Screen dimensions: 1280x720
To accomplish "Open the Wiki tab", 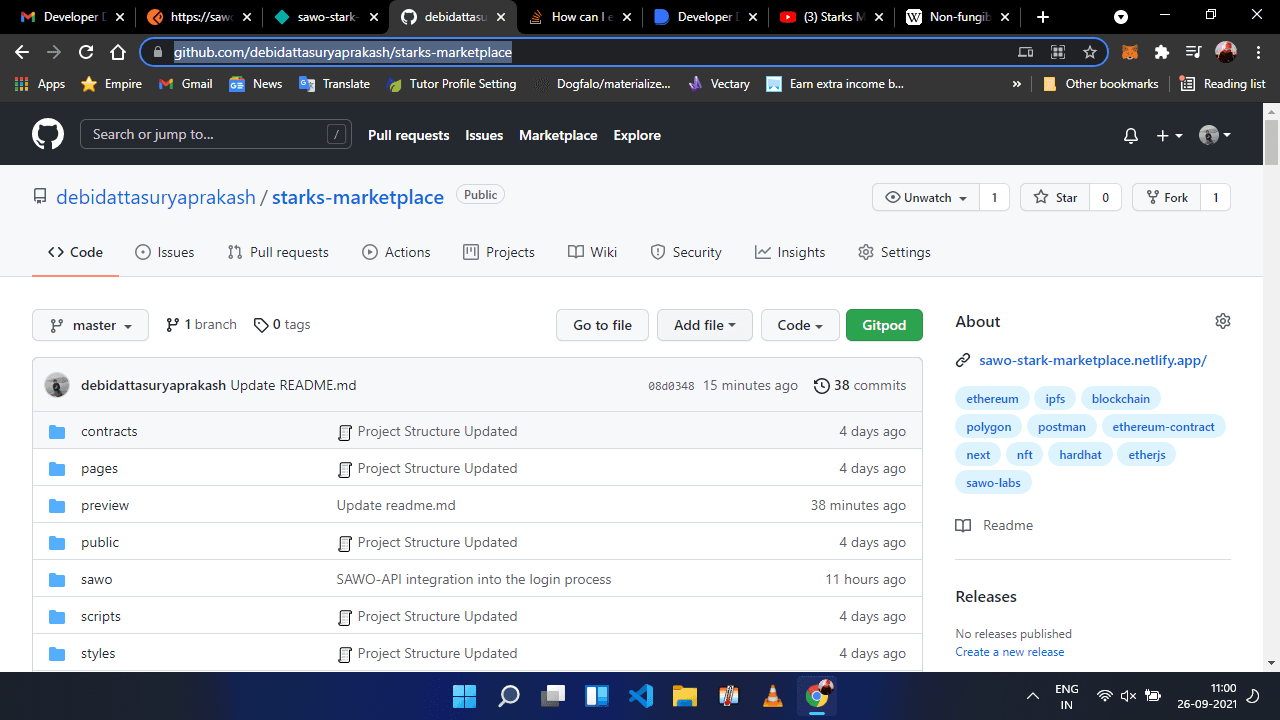I will pos(592,252).
